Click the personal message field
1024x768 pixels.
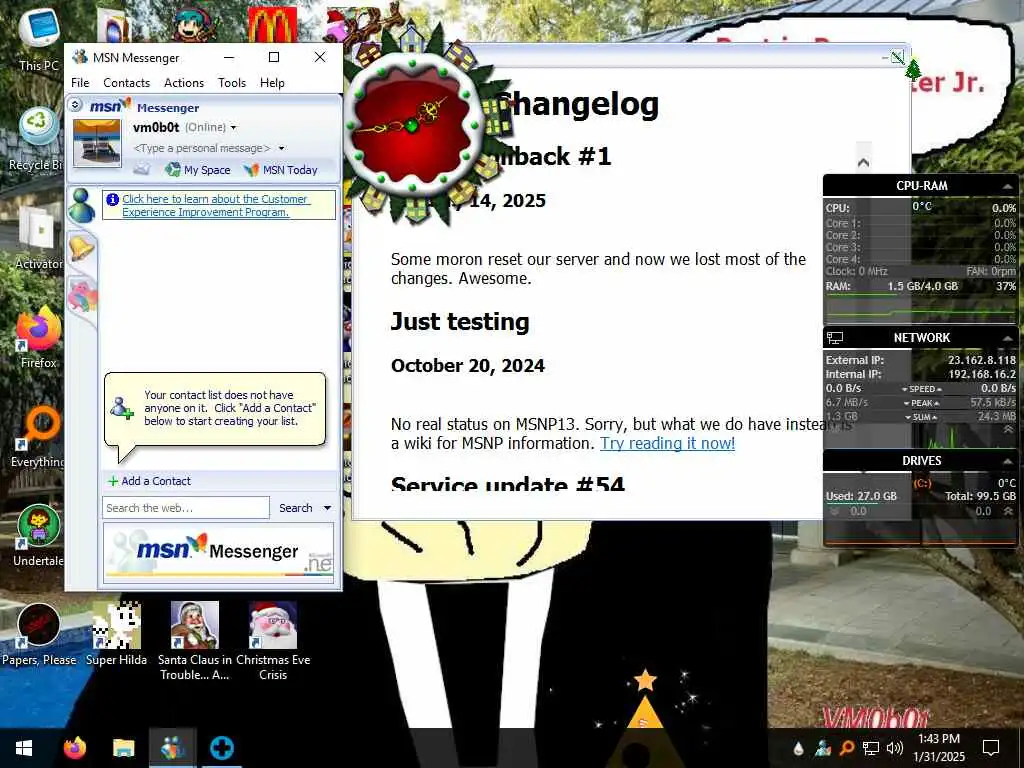[202, 148]
